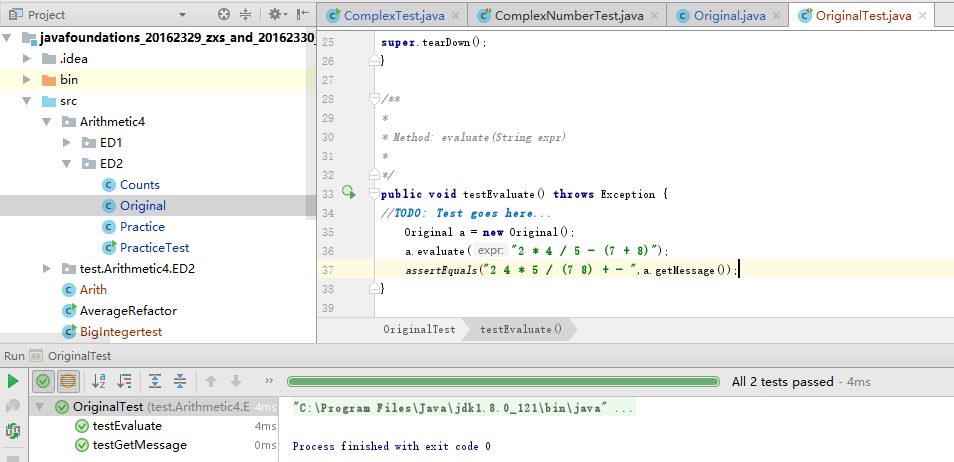The height and width of the screenshot is (462, 954).
Task: Collapse the ED2 package
Action: [67, 164]
